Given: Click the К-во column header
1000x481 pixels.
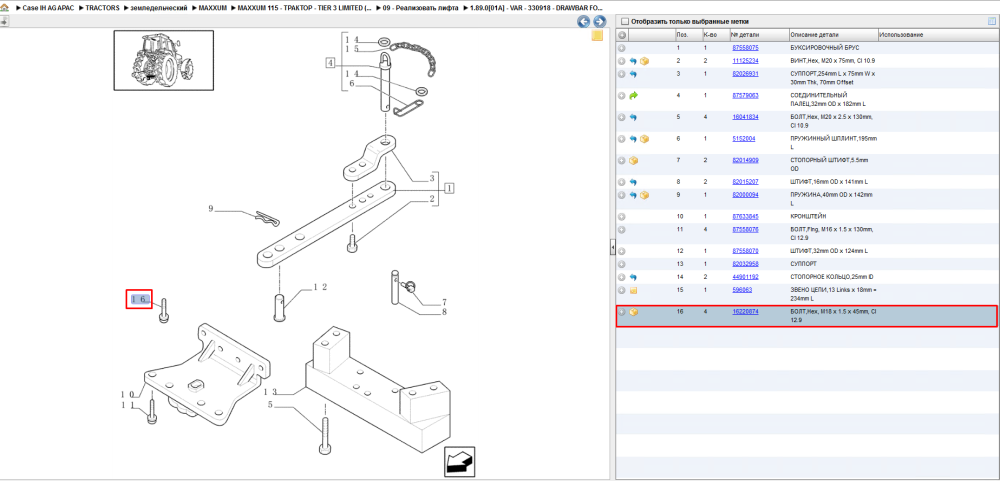Looking at the screenshot, I should tap(714, 35).
